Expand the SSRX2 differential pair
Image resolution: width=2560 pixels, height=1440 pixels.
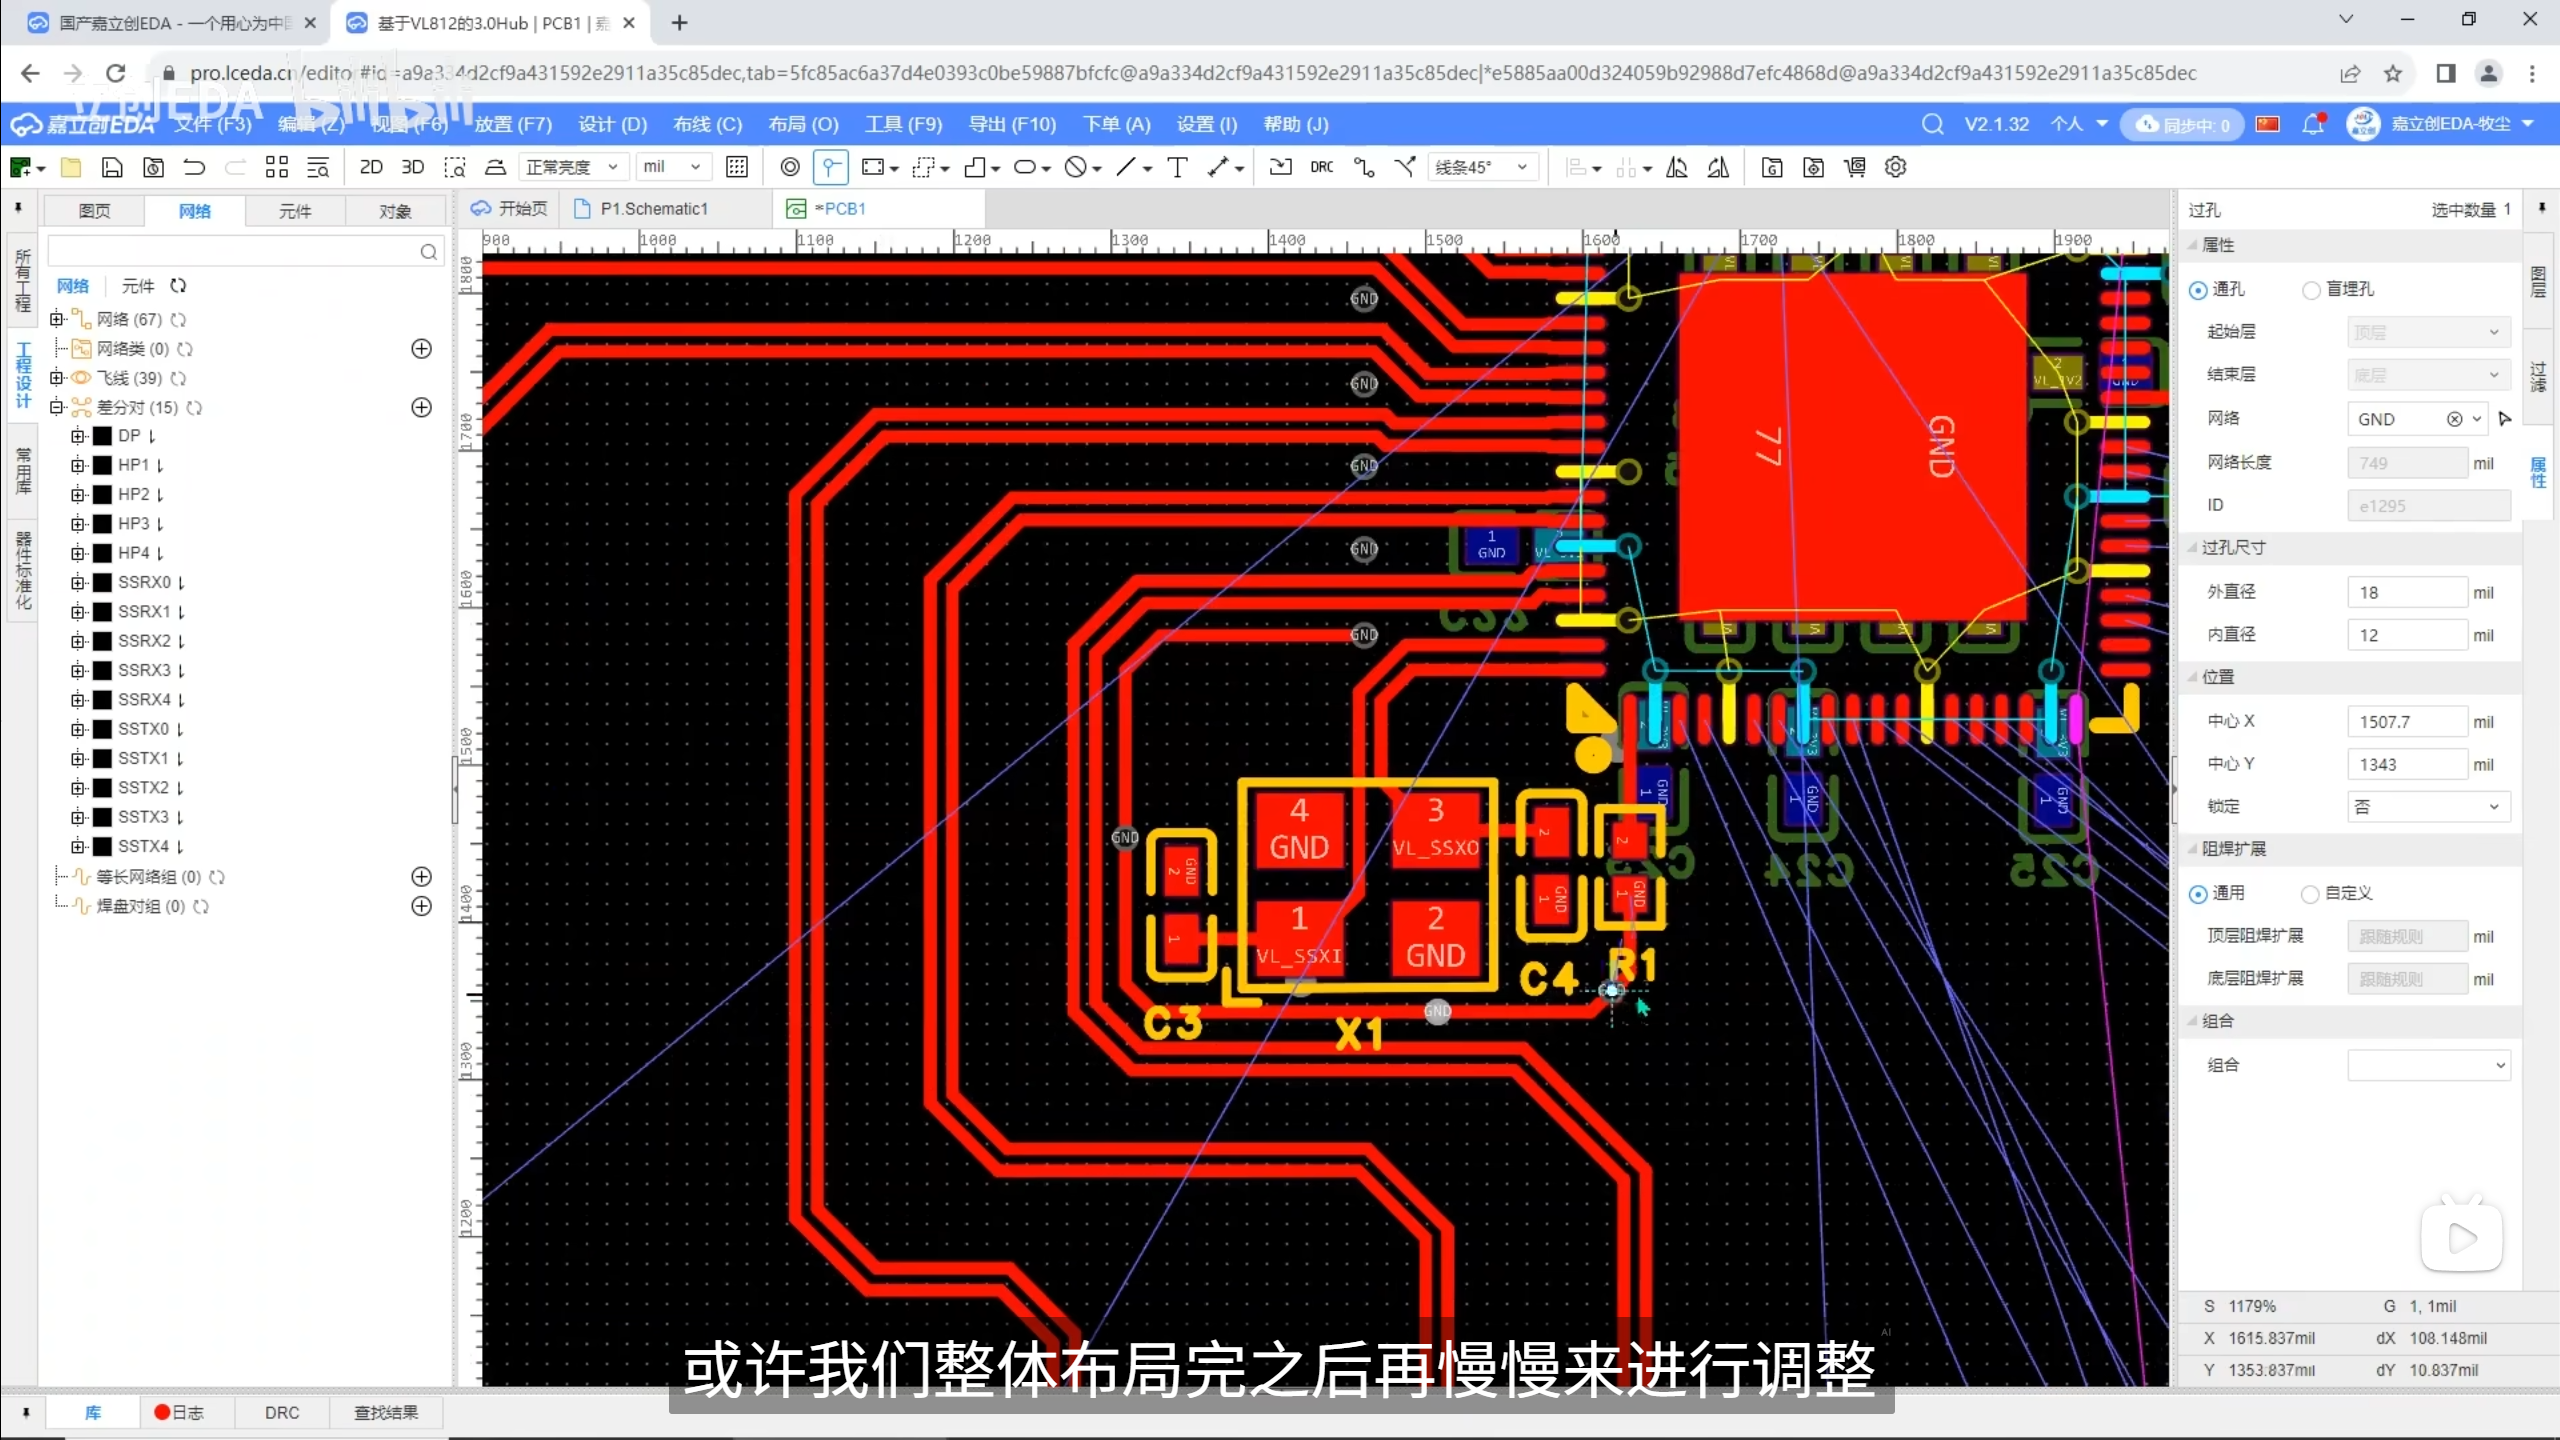point(78,641)
